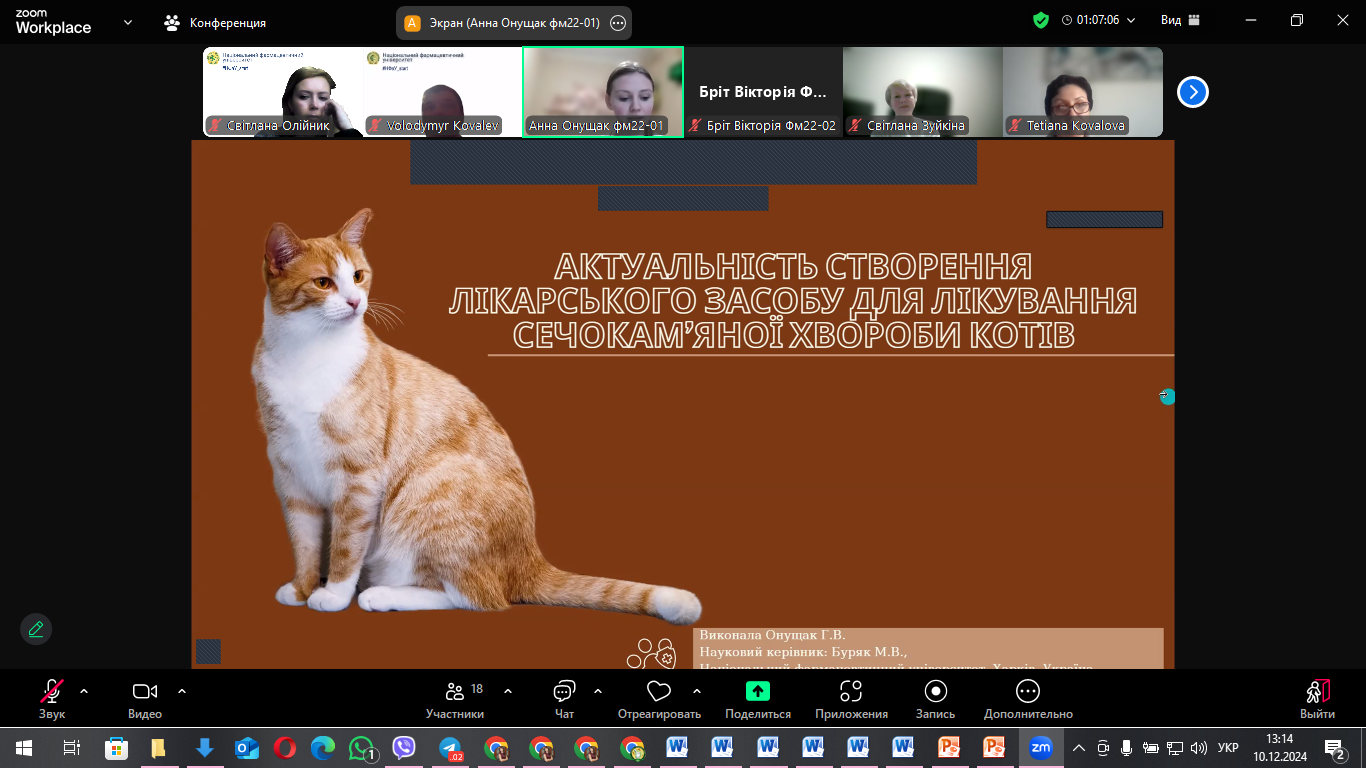The height and width of the screenshot is (768, 1366).
Task: Click the slide title АКТУАЛЬНІСТЬ СТВОРЕННЯ
Action: click(793, 267)
